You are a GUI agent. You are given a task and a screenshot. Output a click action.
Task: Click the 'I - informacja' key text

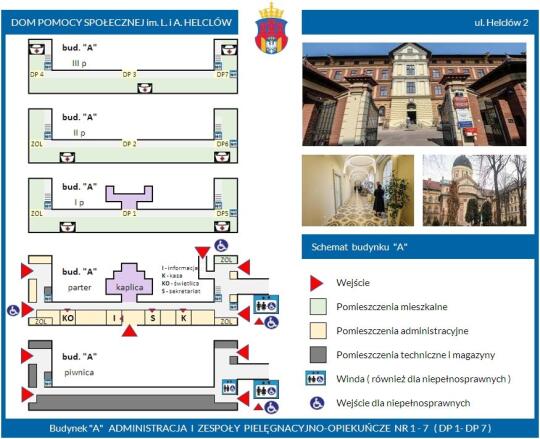click(179, 268)
